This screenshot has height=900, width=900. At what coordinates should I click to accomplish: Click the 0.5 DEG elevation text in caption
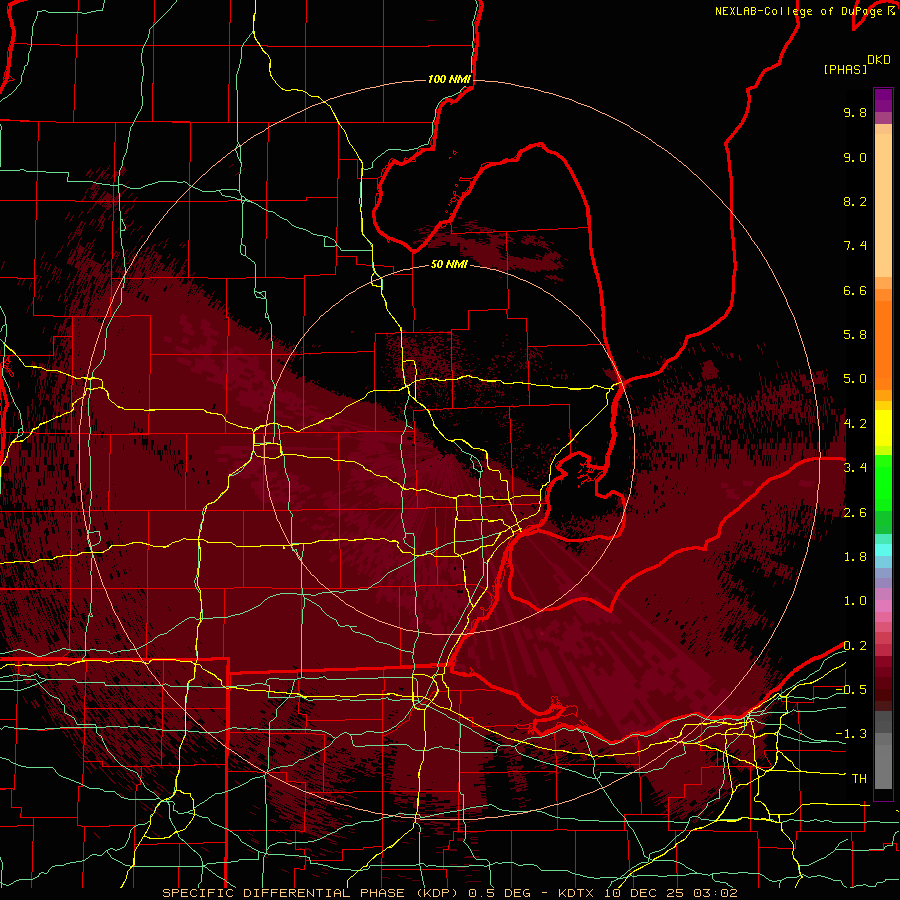(x=499, y=893)
